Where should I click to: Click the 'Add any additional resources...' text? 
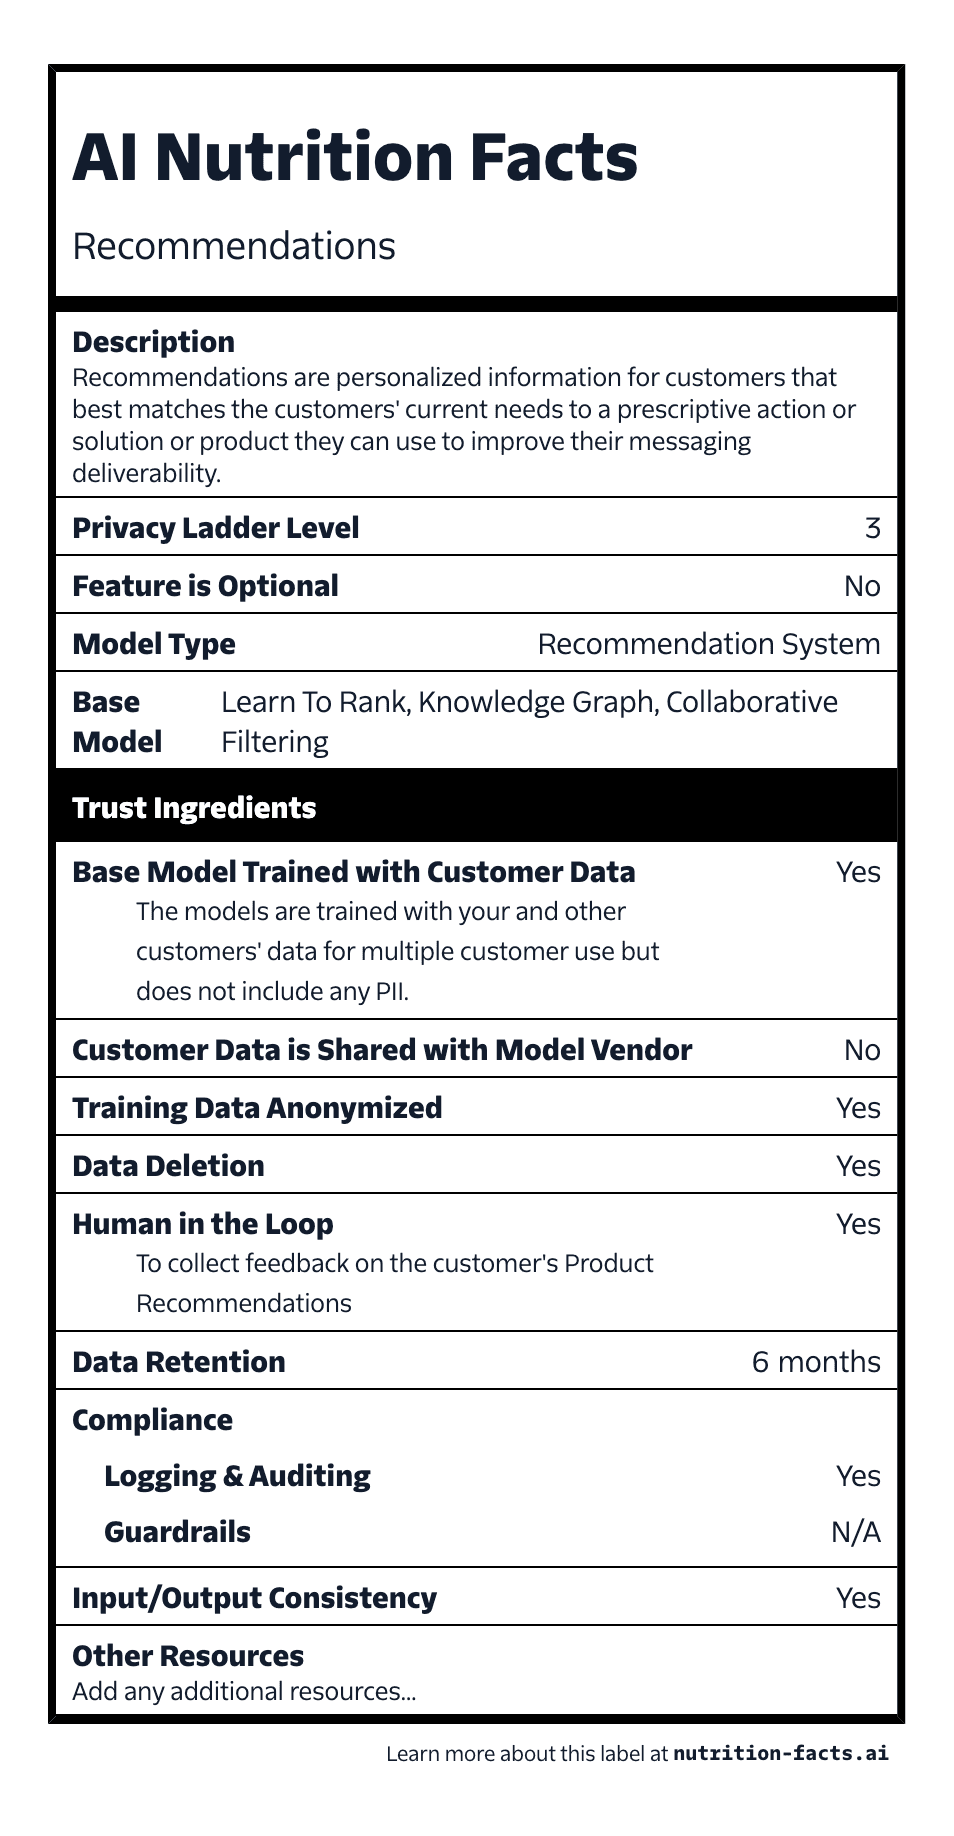coord(244,1691)
